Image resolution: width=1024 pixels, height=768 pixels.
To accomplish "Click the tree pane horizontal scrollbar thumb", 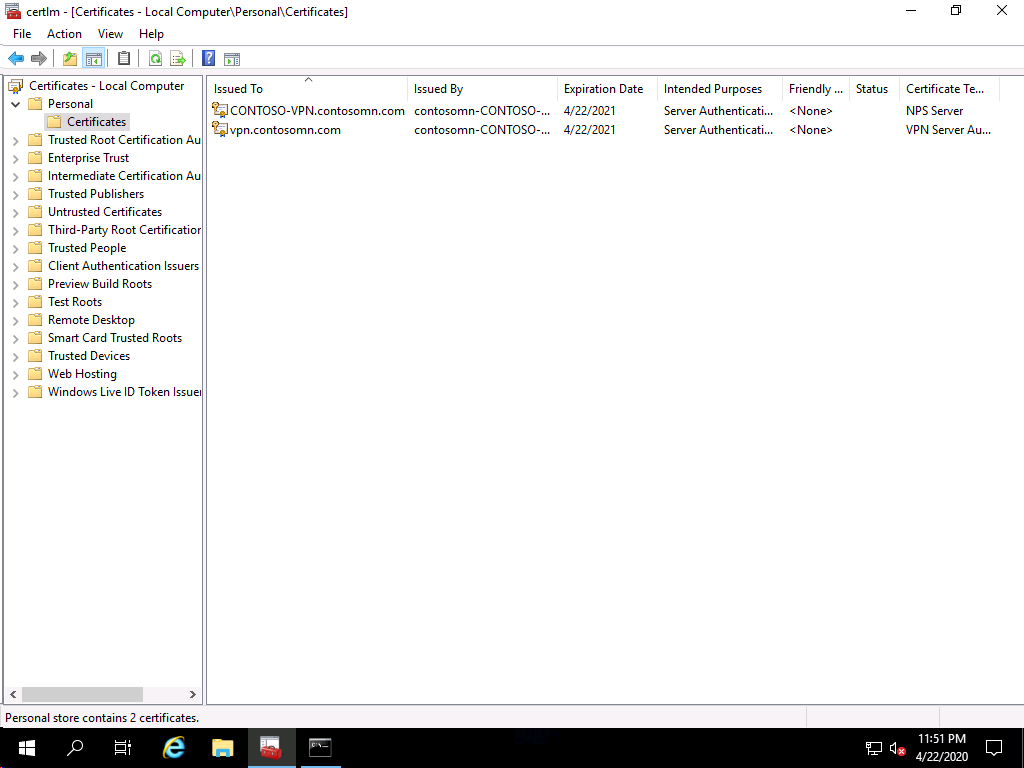I will pos(82,694).
